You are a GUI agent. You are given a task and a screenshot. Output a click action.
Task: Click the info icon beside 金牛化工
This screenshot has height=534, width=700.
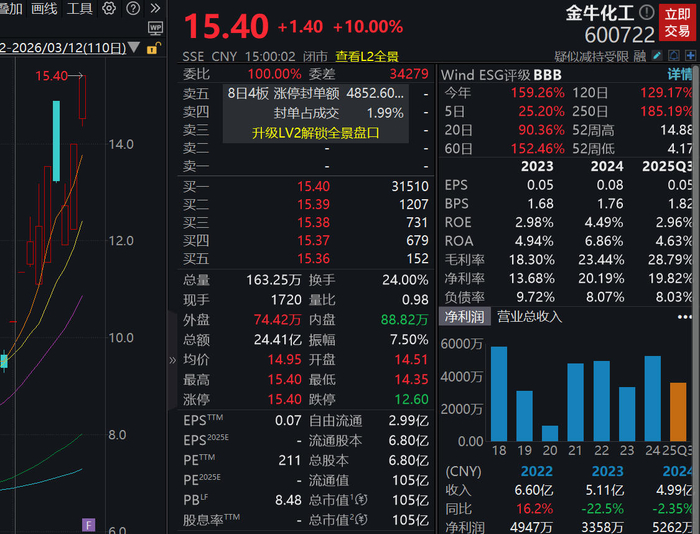click(646, 13)
